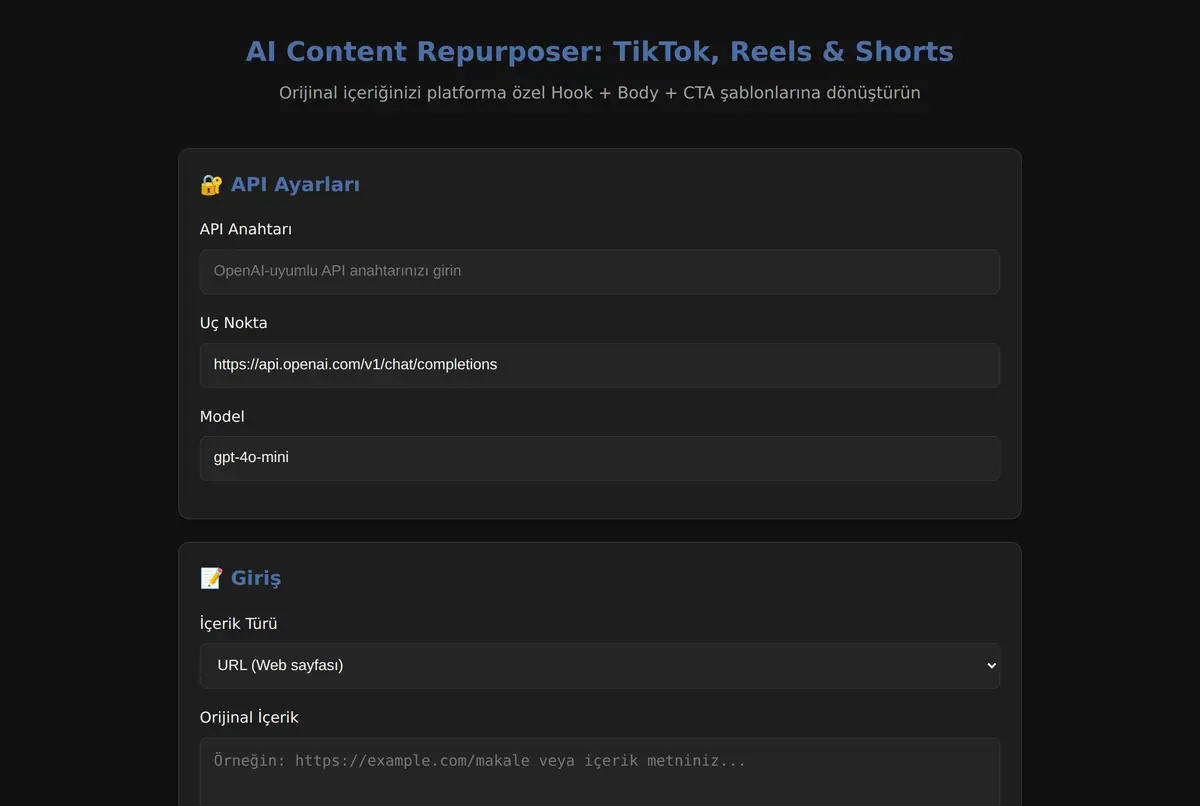Click the Uç Nokta label
1200x806 pixels.
pyautogui.click(x=233, y=323)
